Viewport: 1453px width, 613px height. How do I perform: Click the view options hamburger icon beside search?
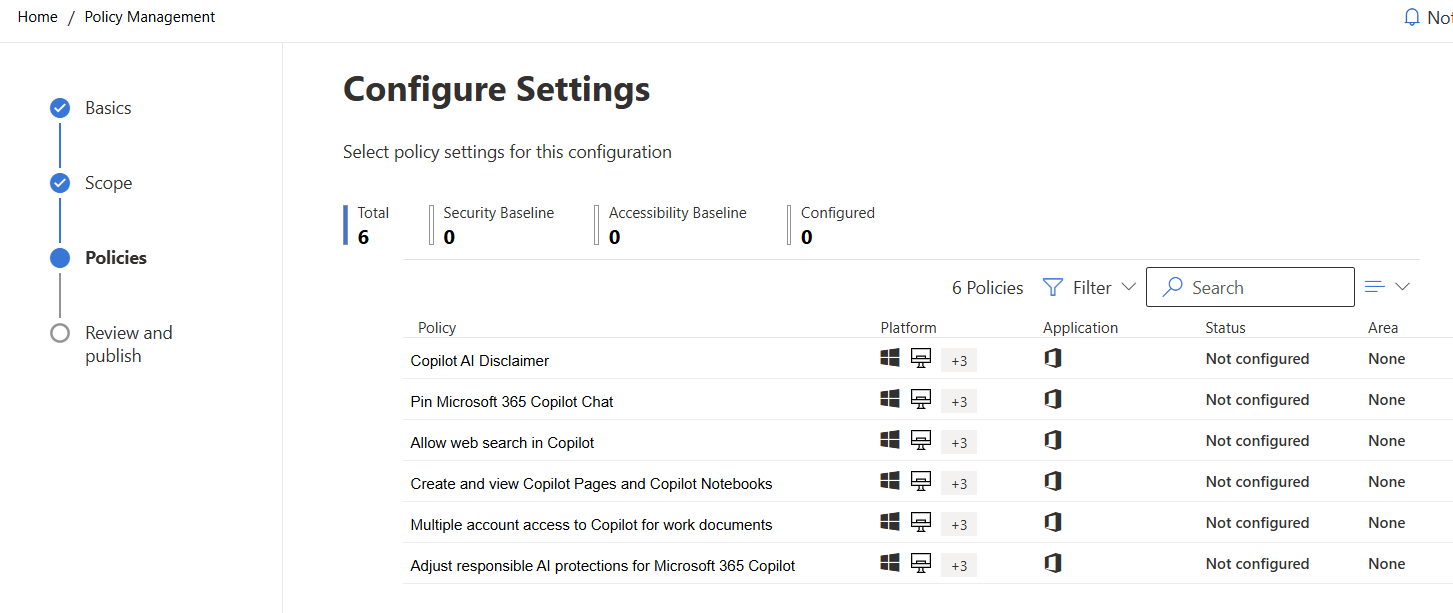tap(1374, 285)
